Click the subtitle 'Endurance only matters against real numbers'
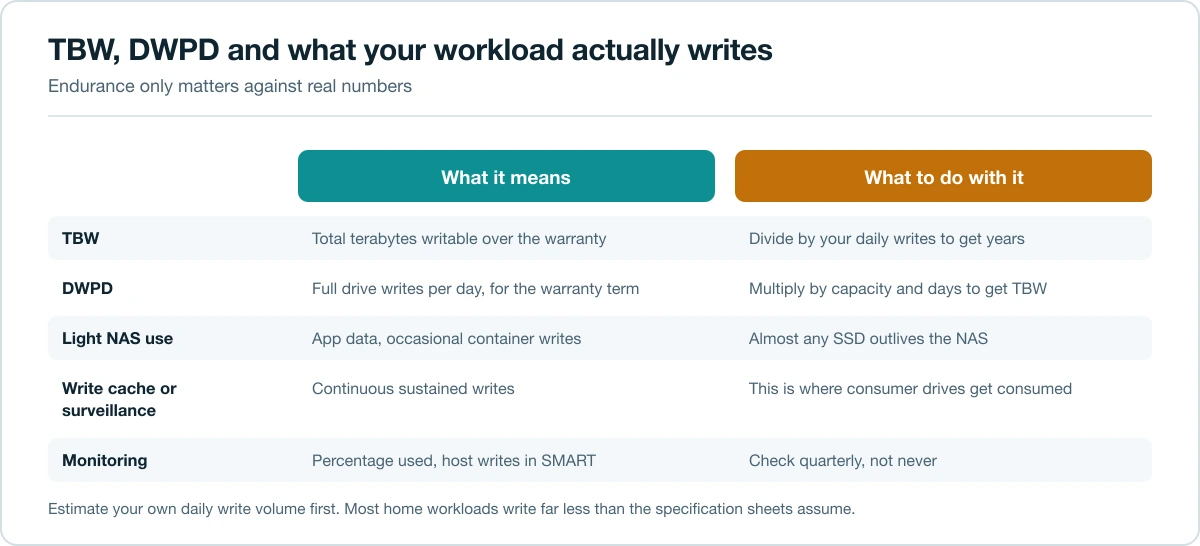The width and height of the screenshot is (1200, 546). click(230, 86)
